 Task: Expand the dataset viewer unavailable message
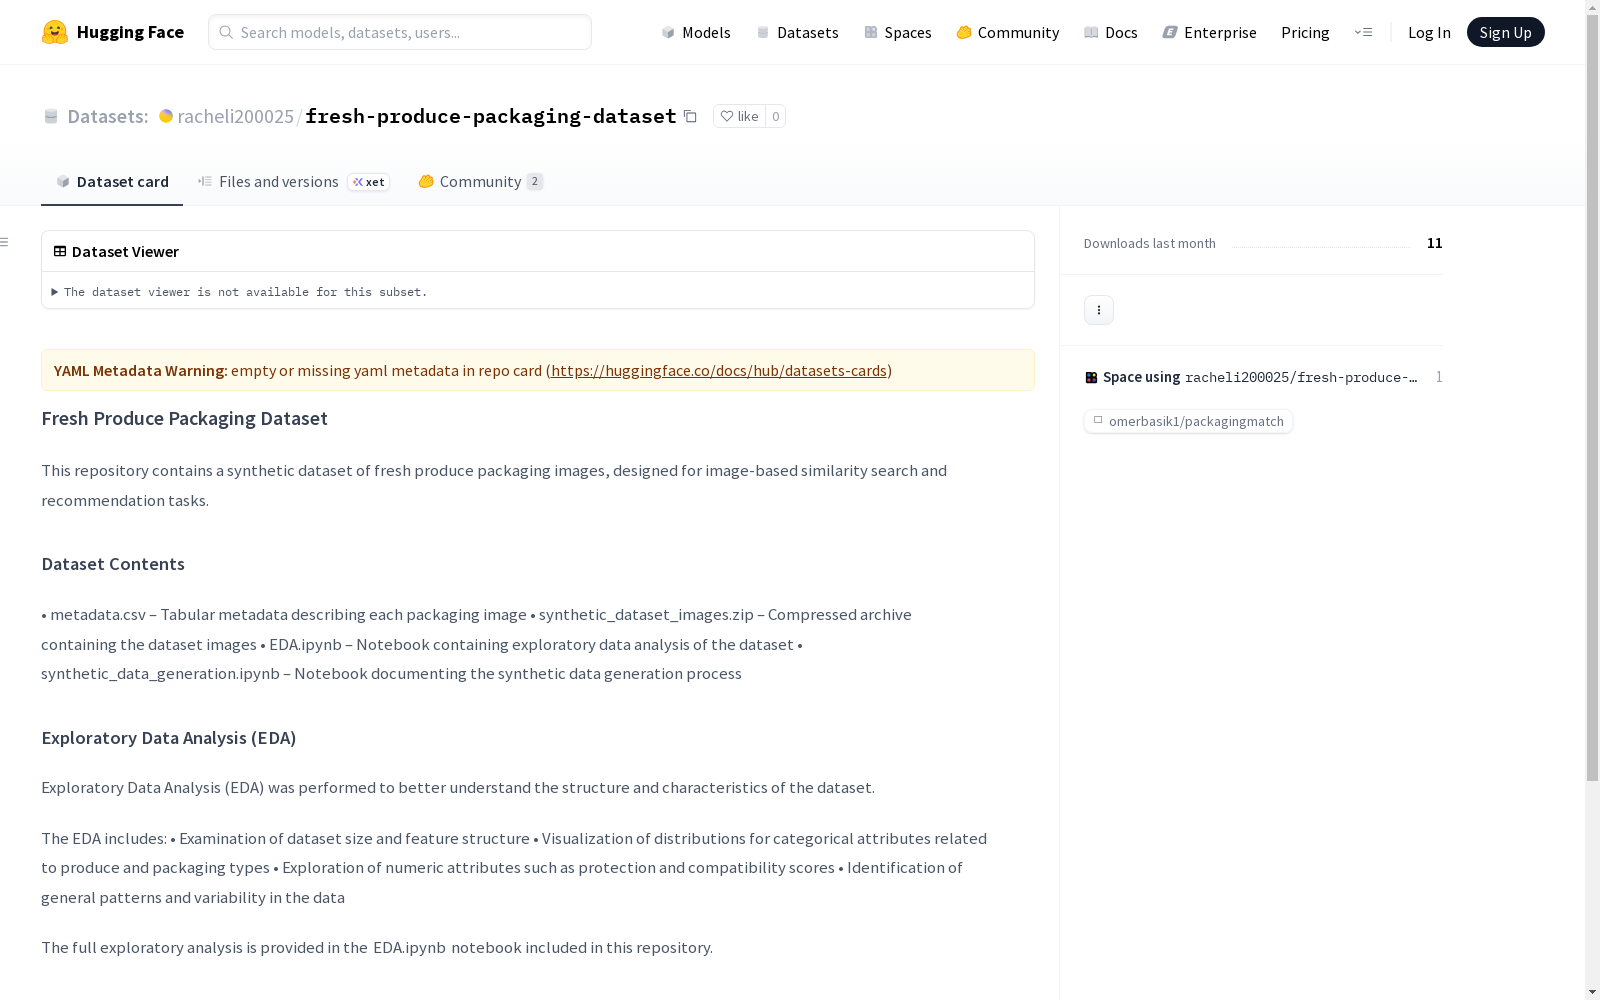[240, 292]
